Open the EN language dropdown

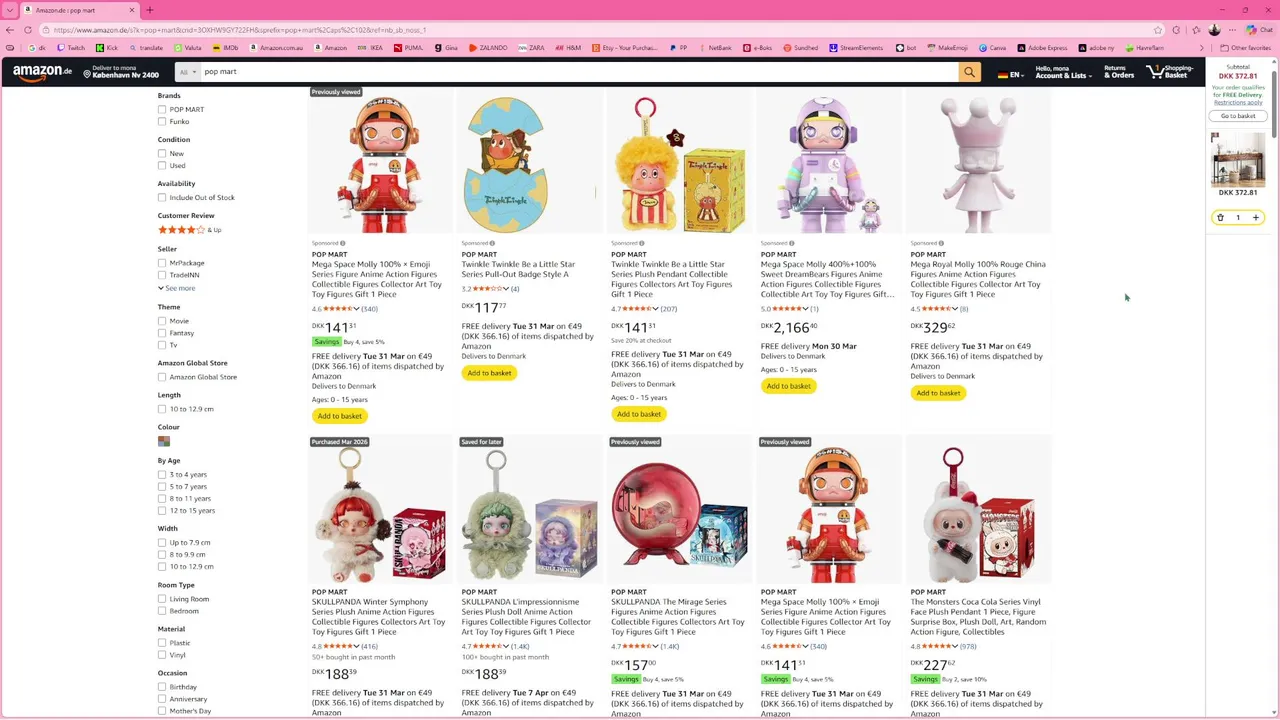tap(1011, 74)
